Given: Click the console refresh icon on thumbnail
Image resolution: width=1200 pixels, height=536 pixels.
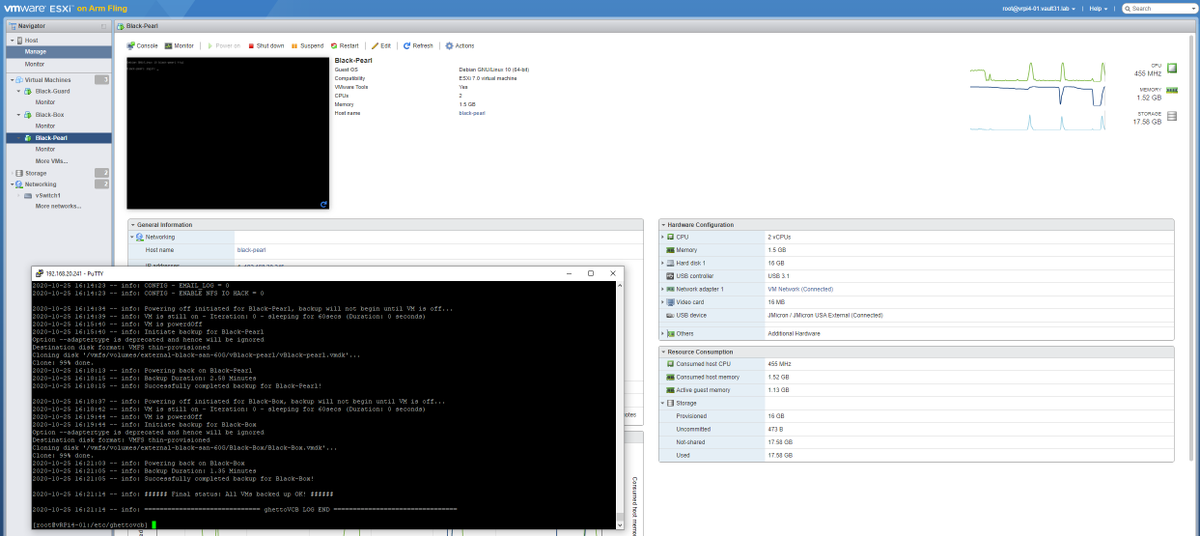Looking at the screenshot, I should pyautogui.click(x=323, y=204).
